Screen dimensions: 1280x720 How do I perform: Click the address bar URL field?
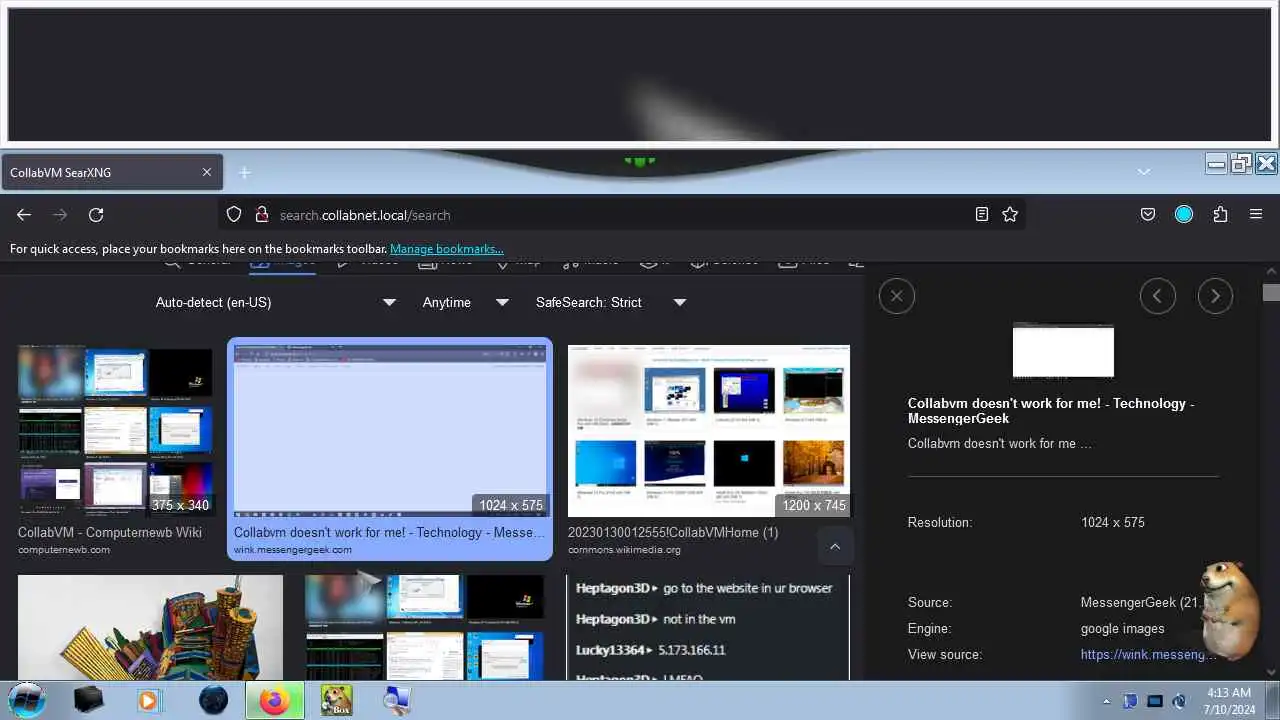coord(620,214)
